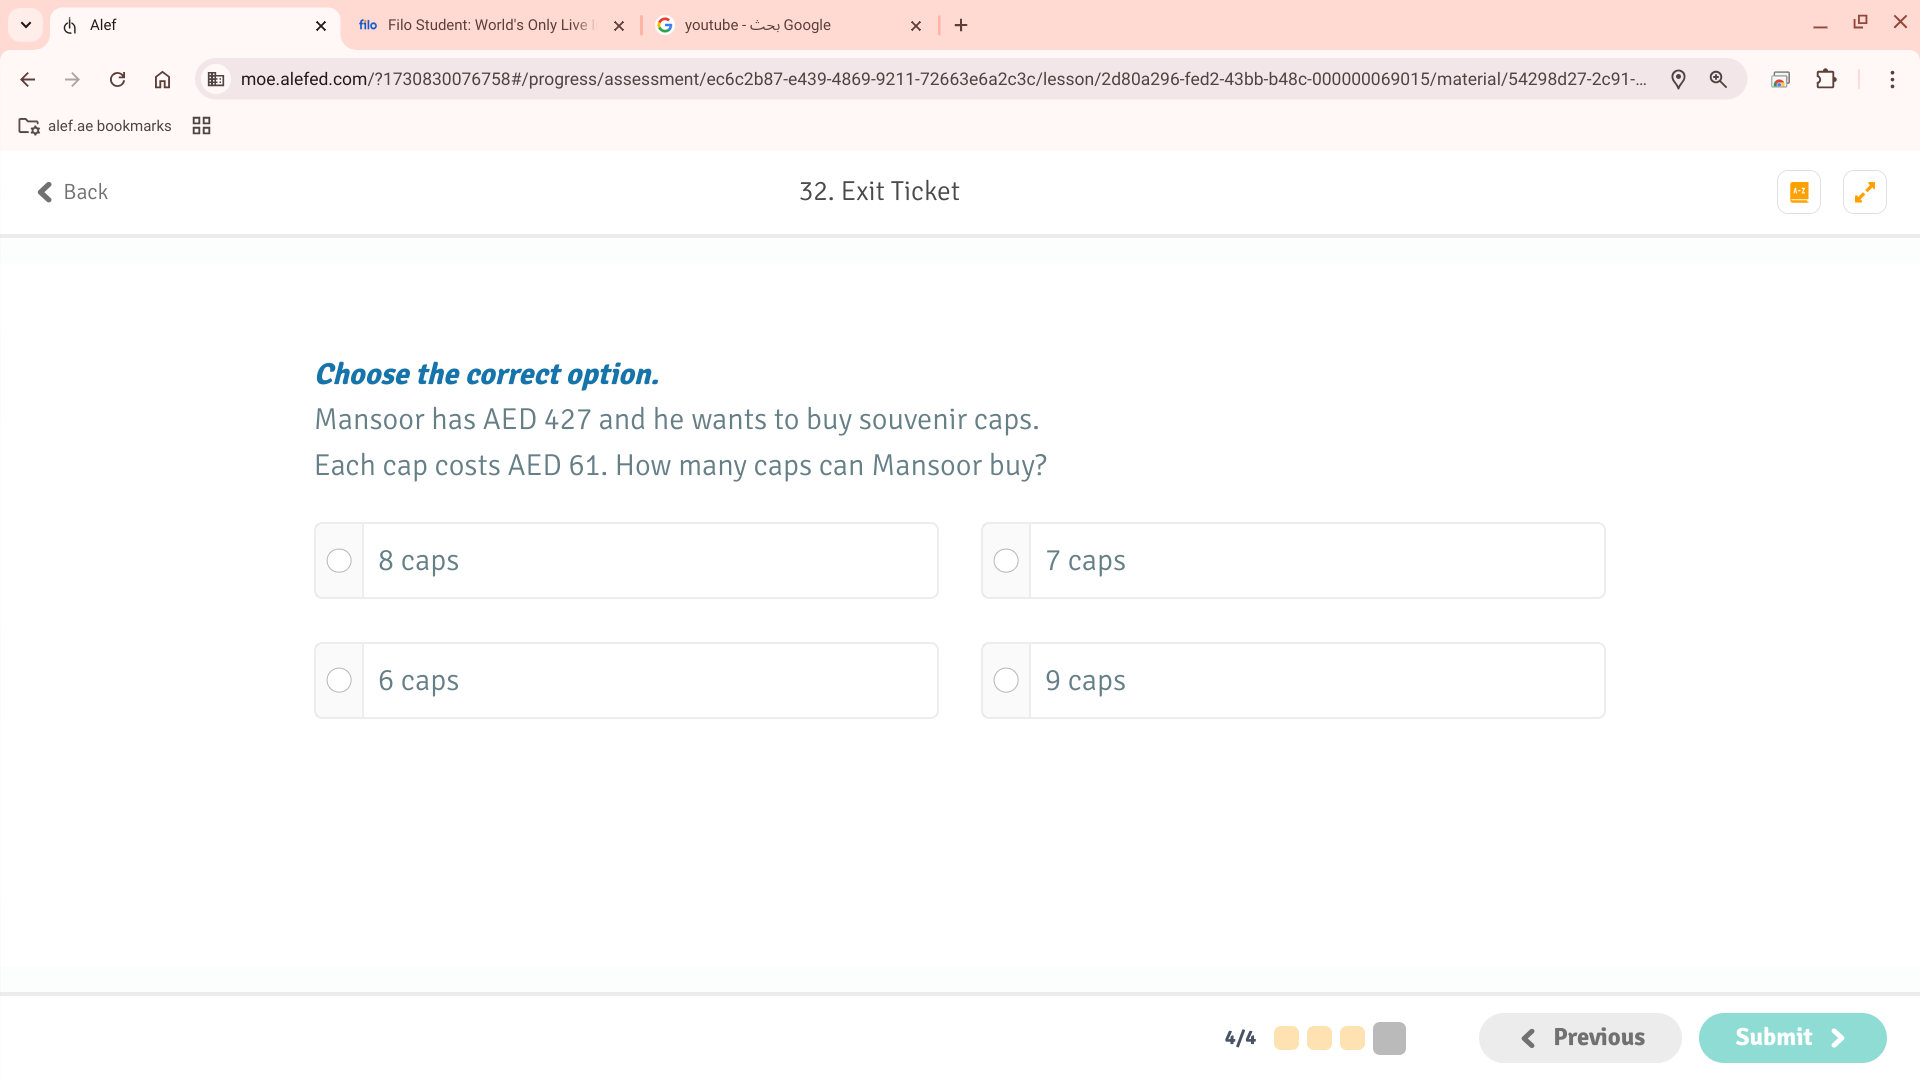Select the 8 caps answer

tap(339, 560)
